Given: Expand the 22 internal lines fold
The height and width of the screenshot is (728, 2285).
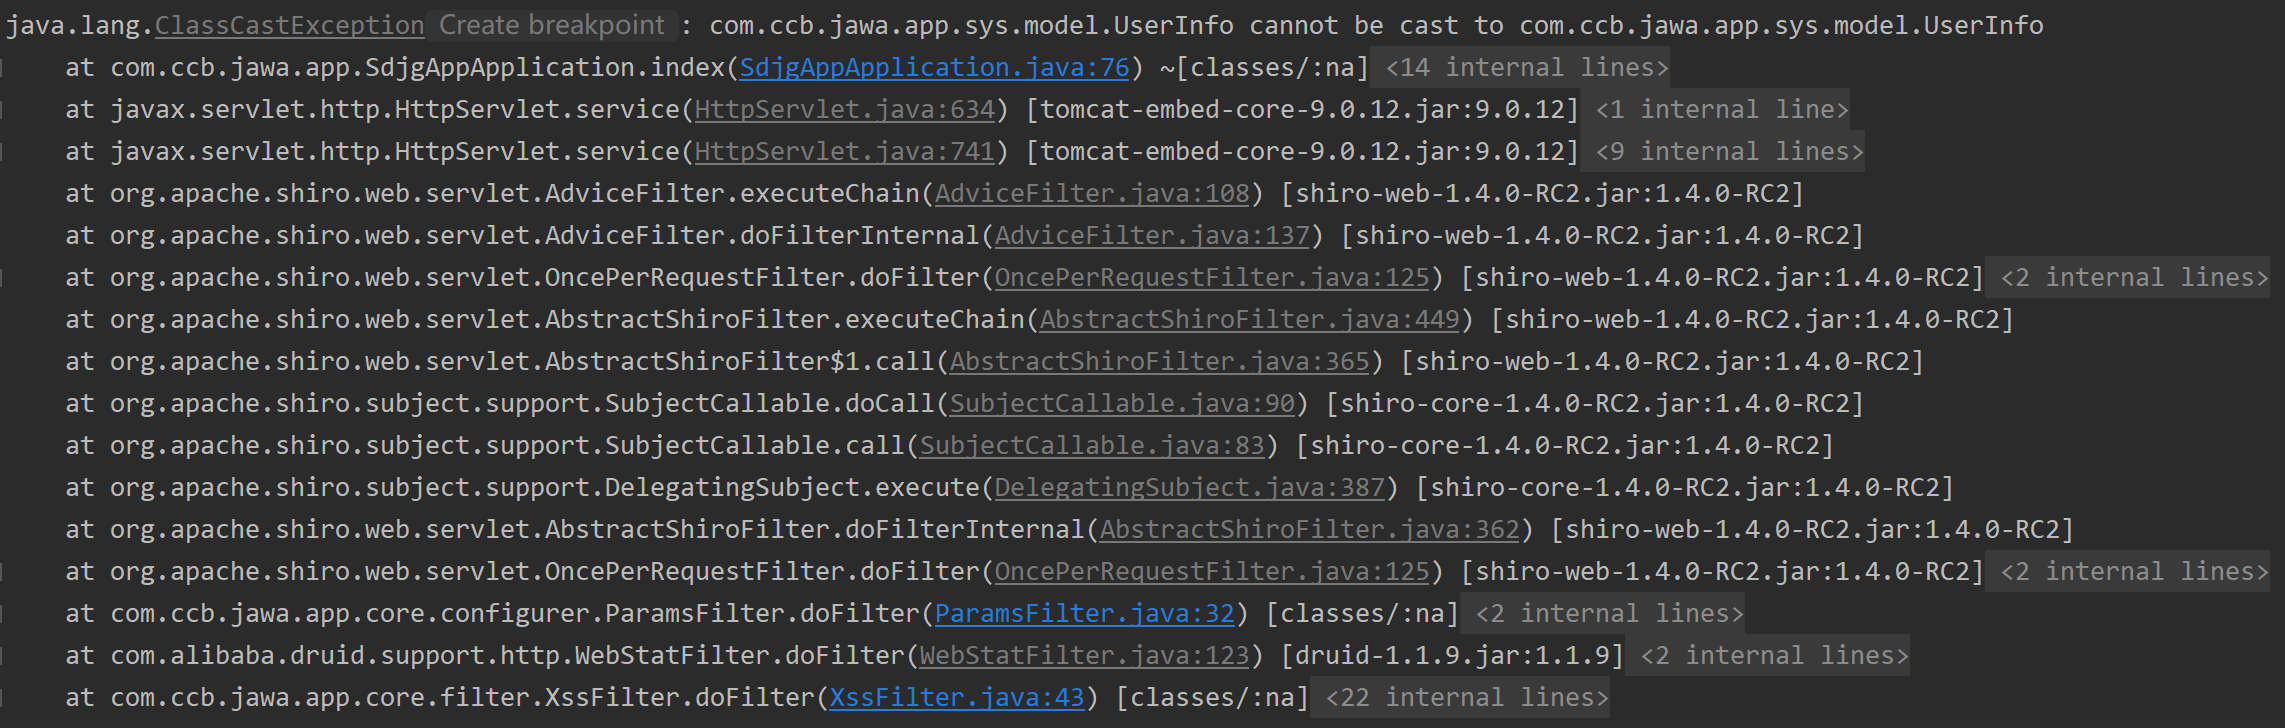Looking at the screenshot, I should [x=1466, y=697].
